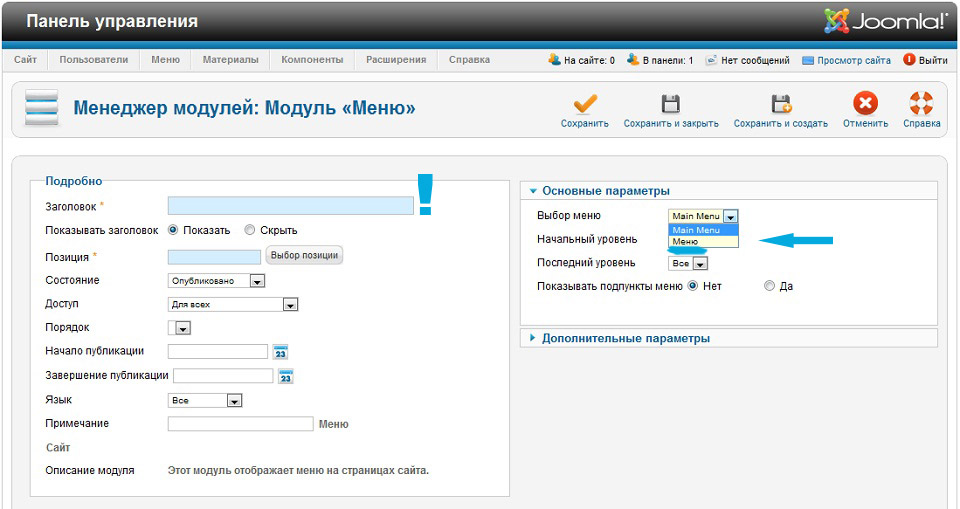Click the Joomla logo
The height and width of the screenshot is (509, 960).
(x=885, y=20)
